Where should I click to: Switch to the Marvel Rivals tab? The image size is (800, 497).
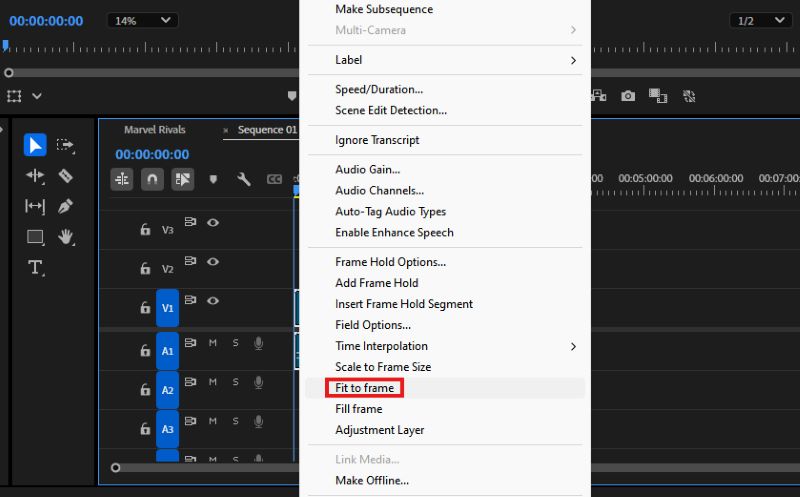[x=155, y=130]
